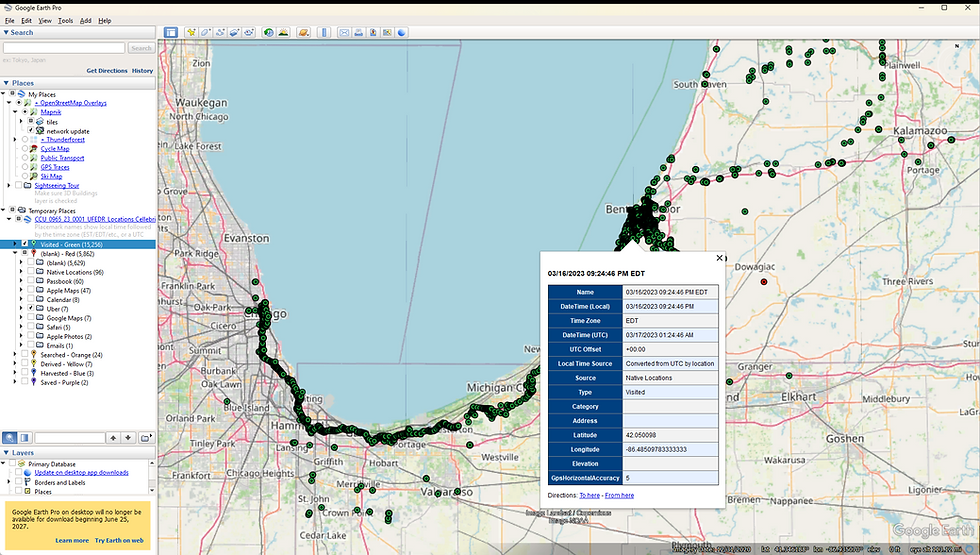Click into the Search text field
Screen dimensions: 980x555
[64, 48]
